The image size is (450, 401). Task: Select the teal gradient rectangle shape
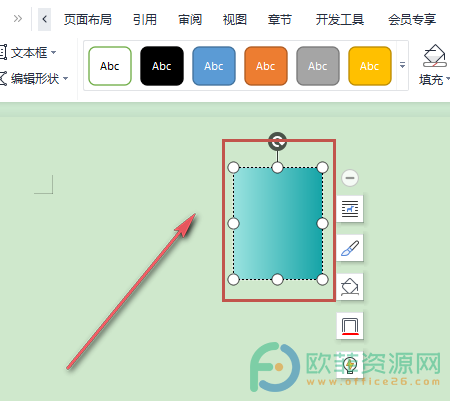tap(278, 223)
